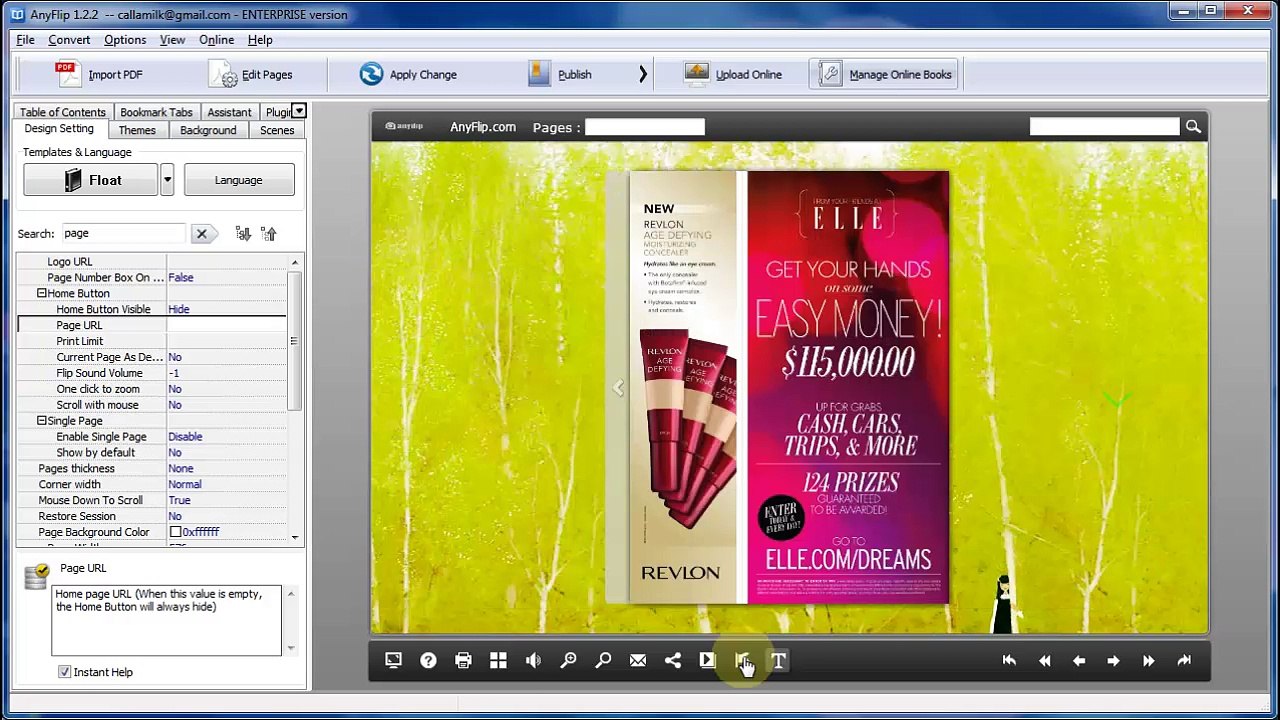Open the Convert menu

point(69,40)
